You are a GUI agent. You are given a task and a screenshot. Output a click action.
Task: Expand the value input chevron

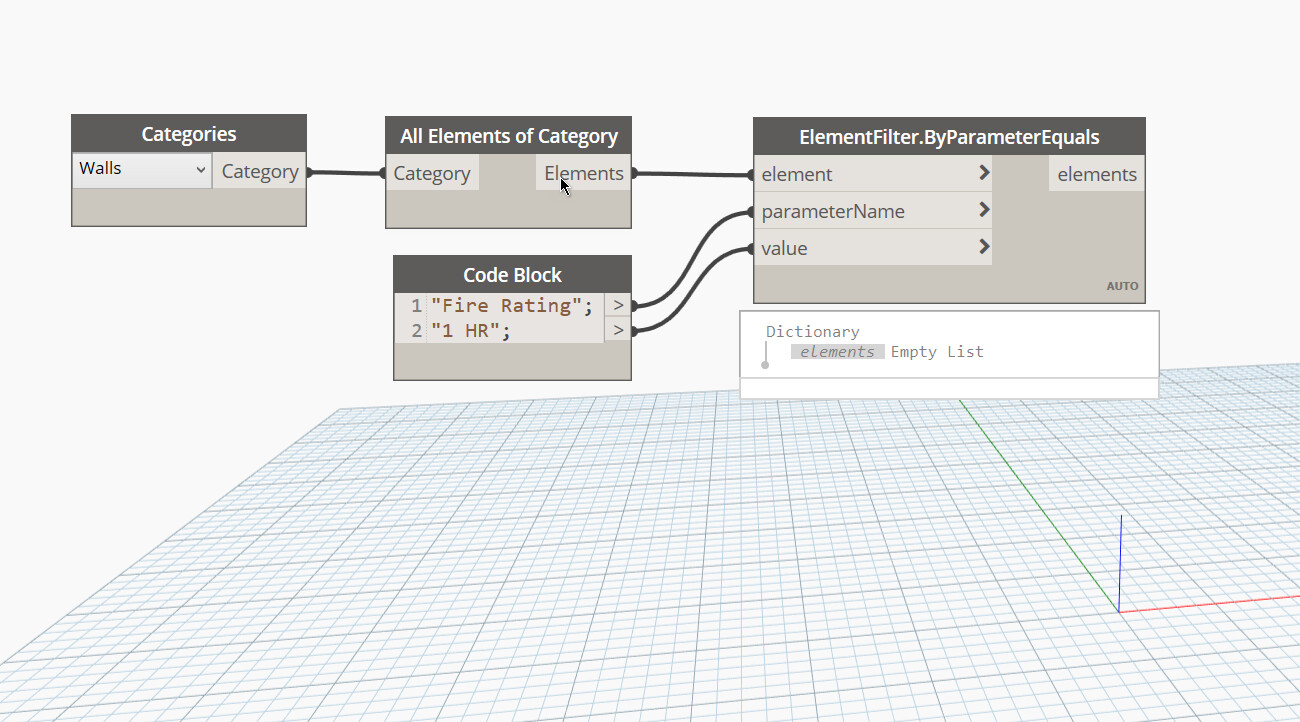coord(984,247)
